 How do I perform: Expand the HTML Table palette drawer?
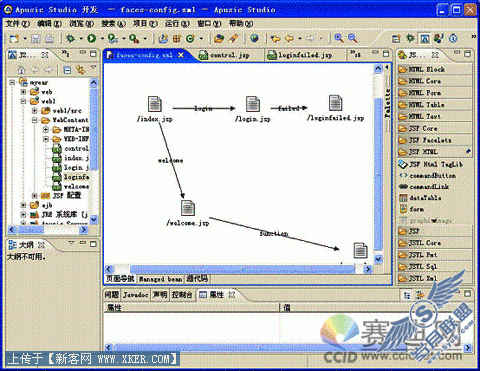(435, 105)
